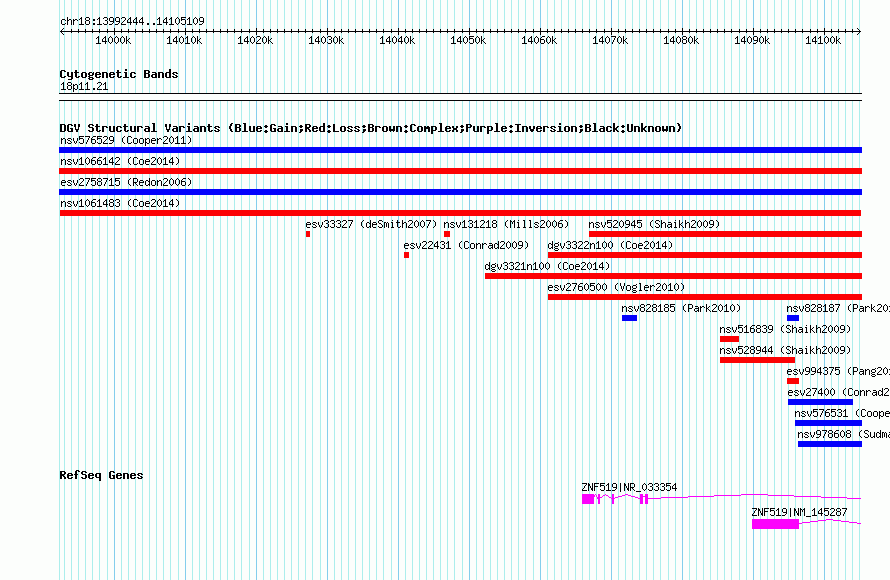Click nsv528944 (Shaikh2009) variant label
The width and height of the screenshot is (890, 580).
785,350
